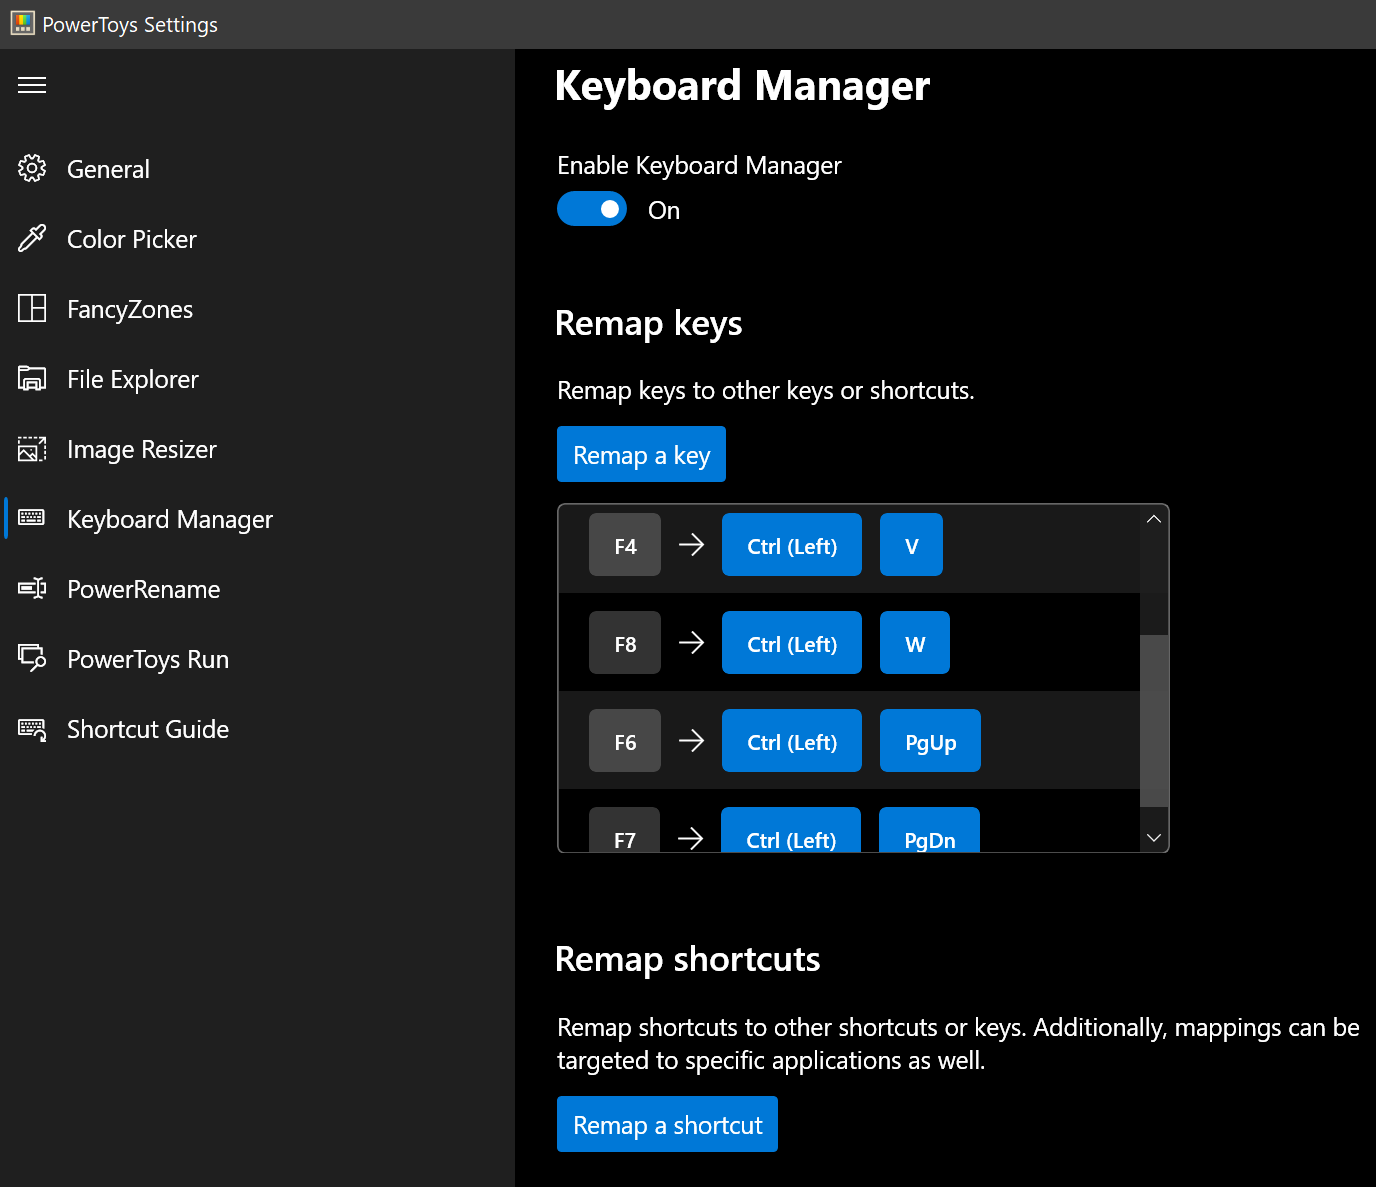The width and height of the screenshot is (1376, 1187).
Task: Click the Color Picker eyedropper icon
Action: click(32, 239)
